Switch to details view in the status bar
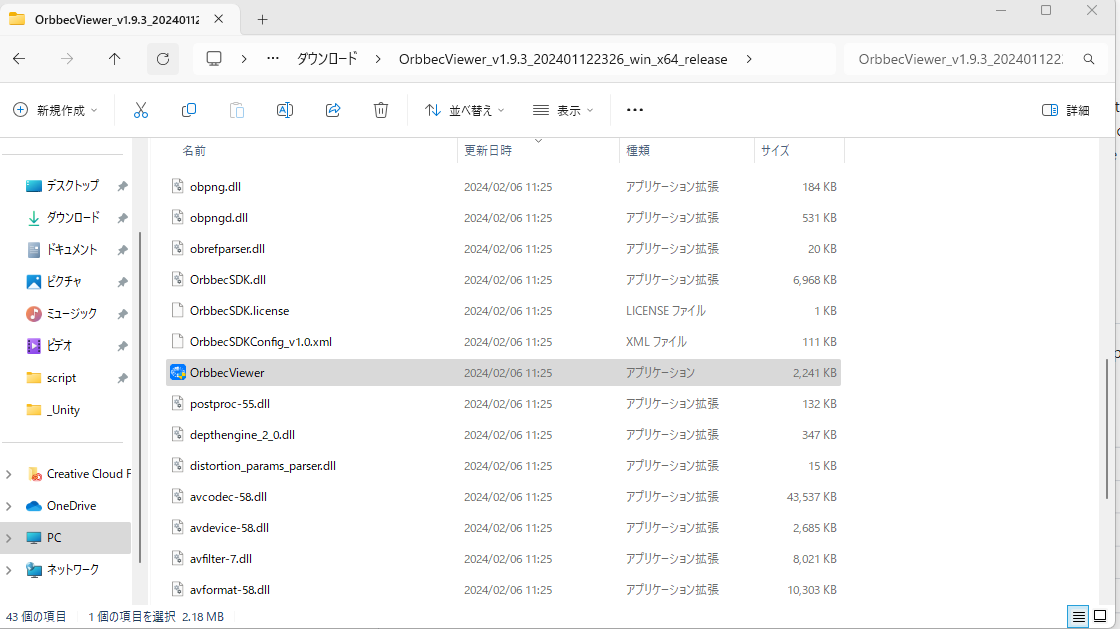The image size is (1120, 629). coord(1078,617)
